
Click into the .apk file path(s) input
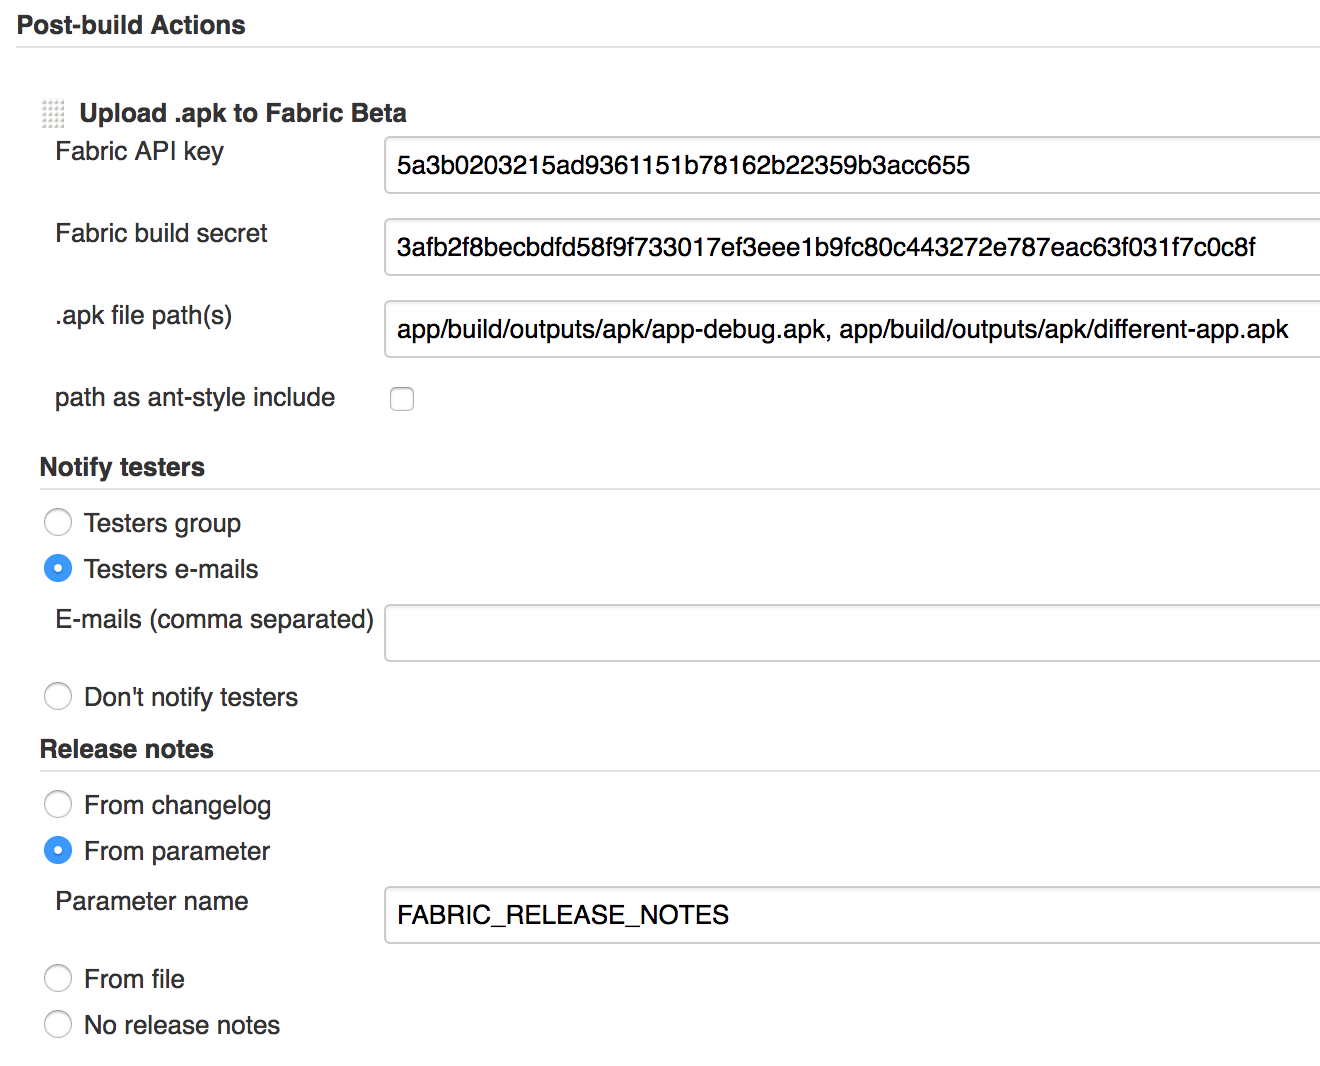852,329
